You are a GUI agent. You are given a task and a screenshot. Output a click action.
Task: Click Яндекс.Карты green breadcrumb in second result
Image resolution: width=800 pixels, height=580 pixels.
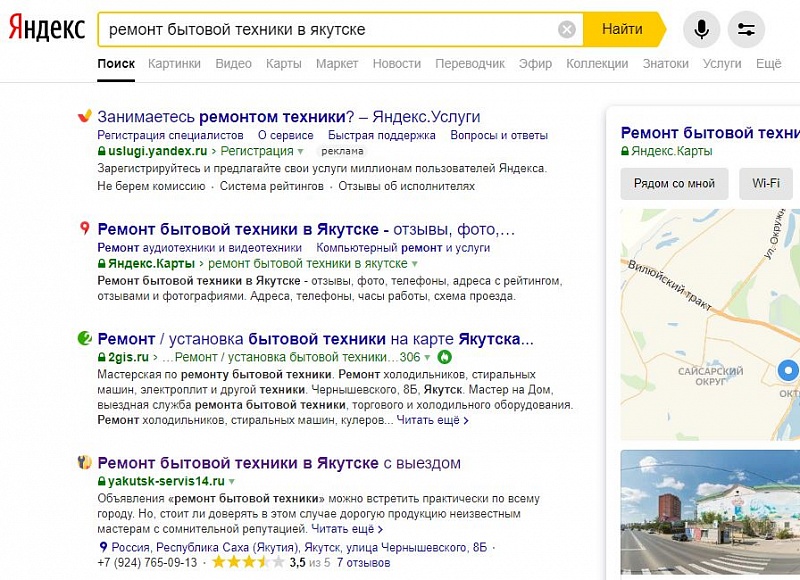point(152,264)
